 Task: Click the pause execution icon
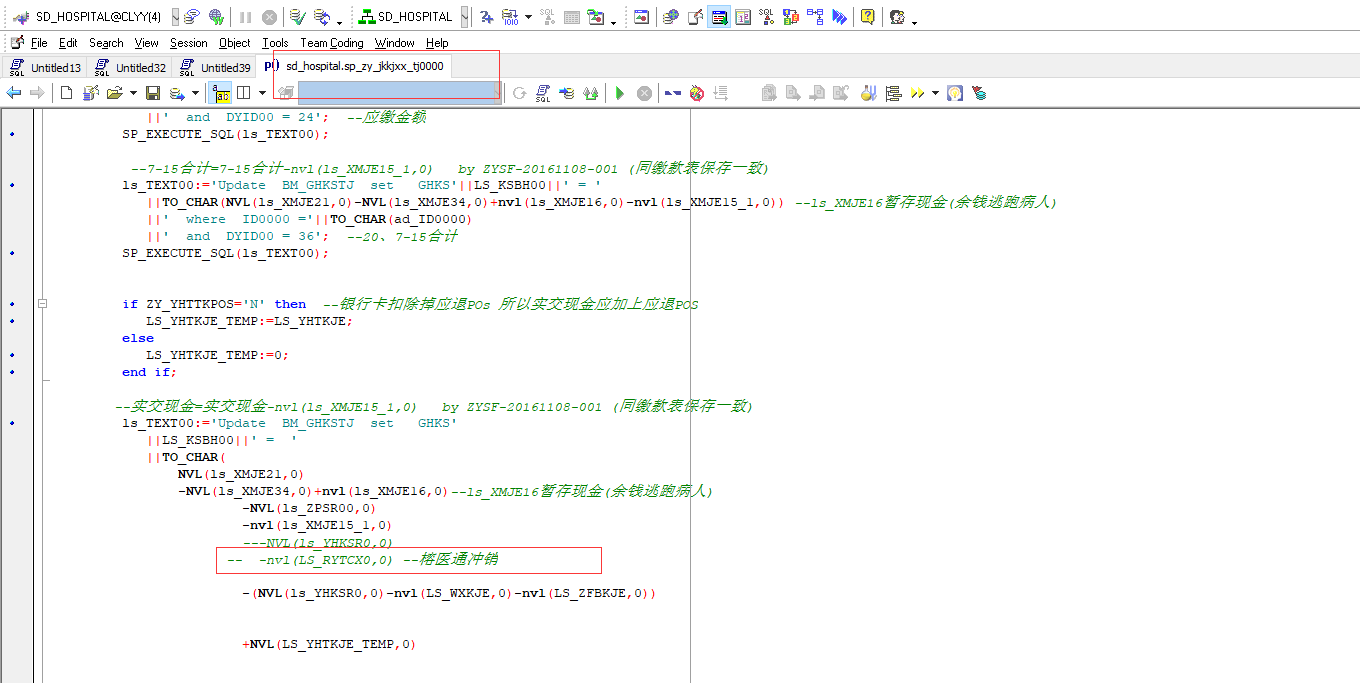click(x=245, y=17)
